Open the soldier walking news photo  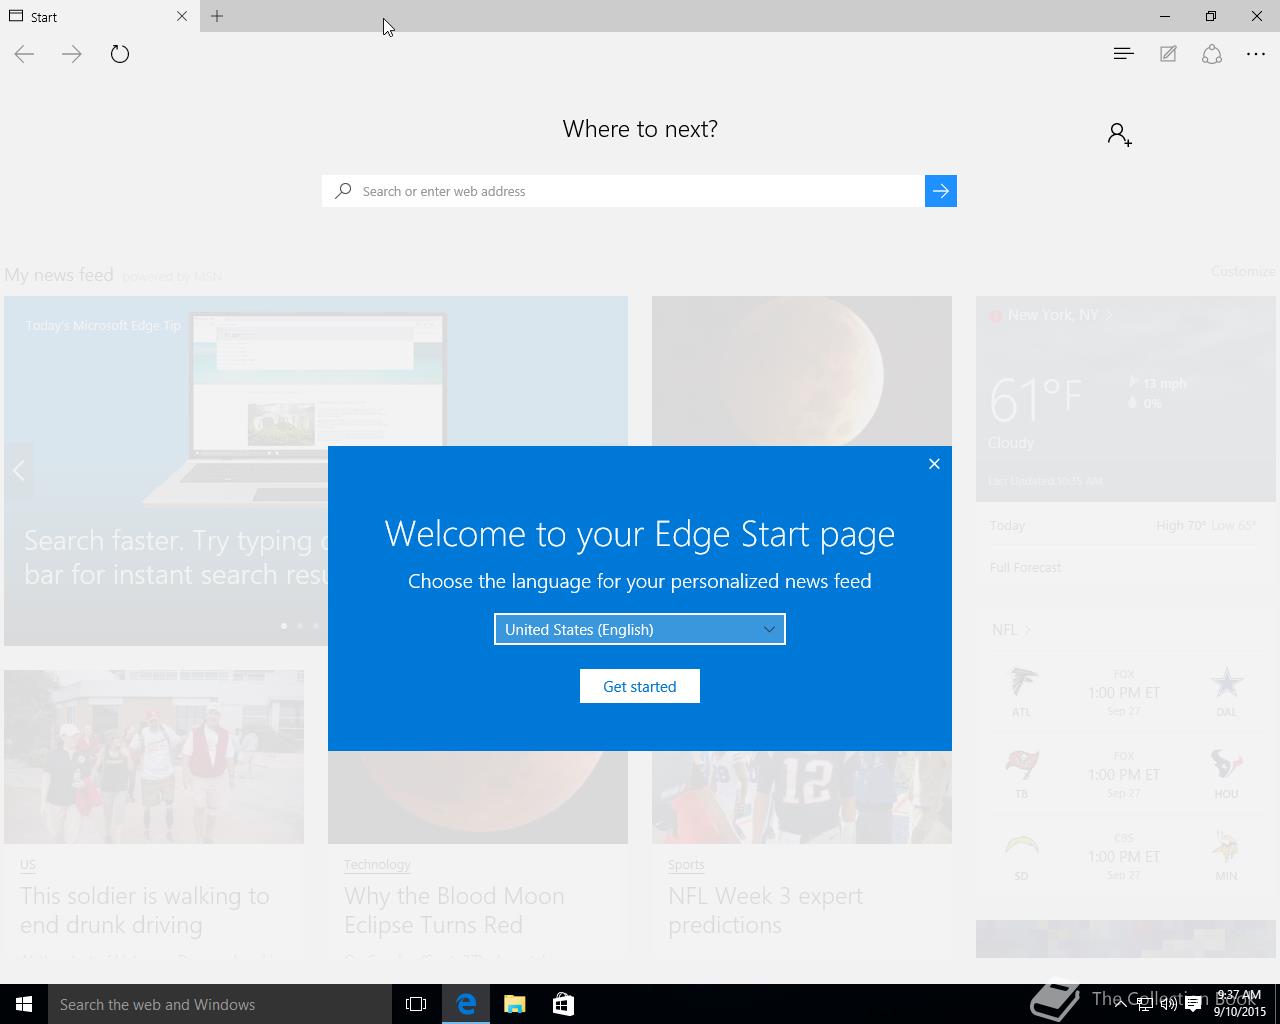[154, 757]
